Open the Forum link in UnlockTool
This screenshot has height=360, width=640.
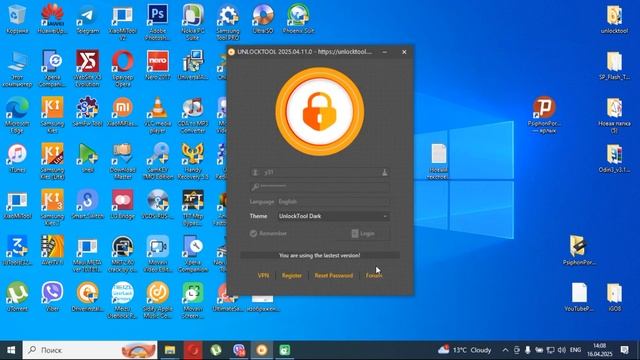(x=374, y=276)
